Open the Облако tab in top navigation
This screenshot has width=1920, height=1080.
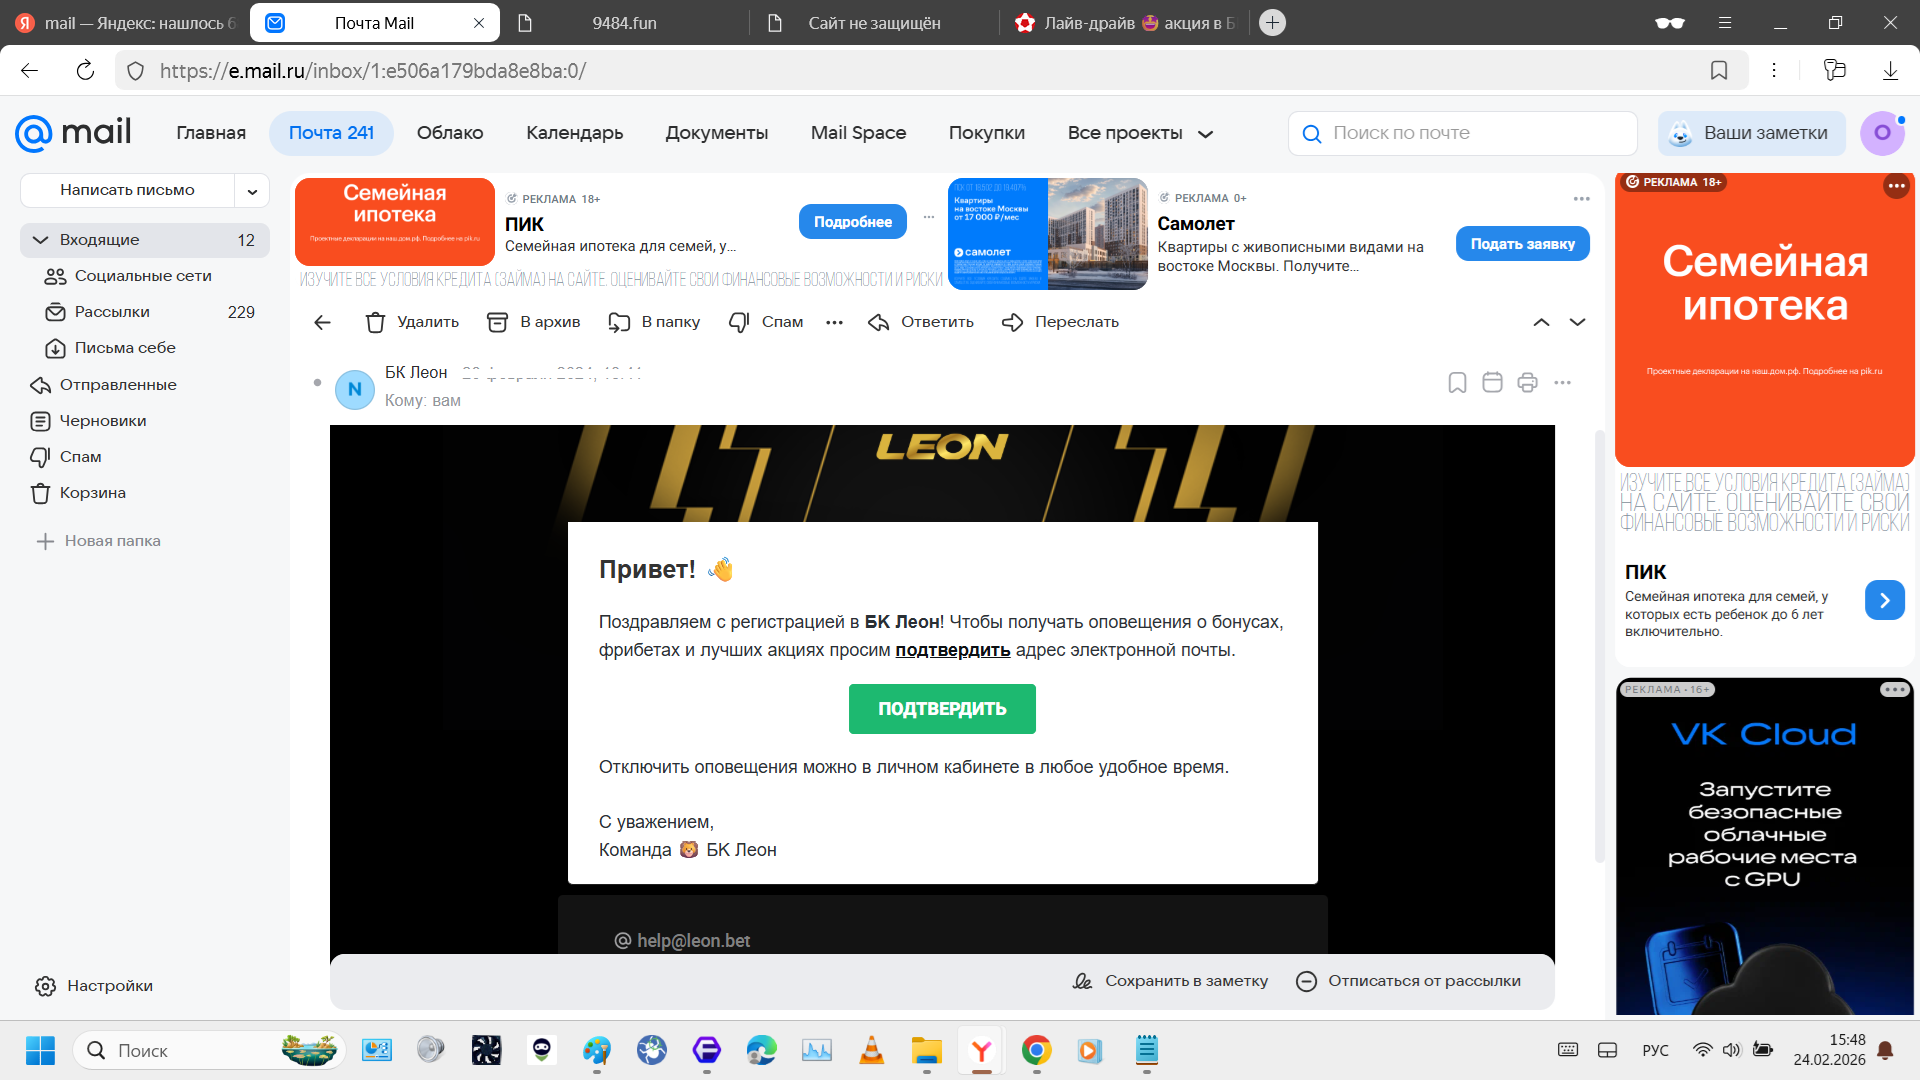pyautogui.click(x=450, y=133)
